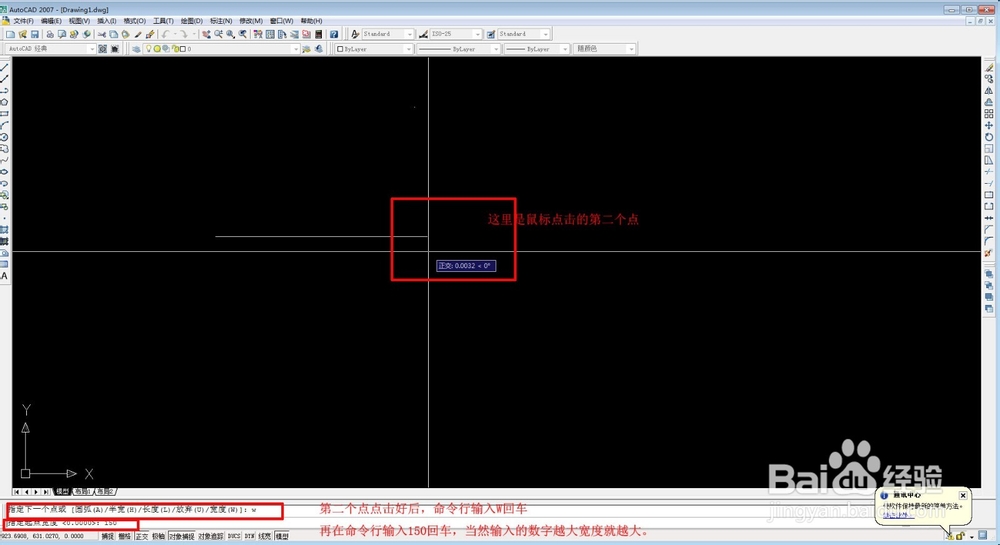The height and width of the screenshot is (545, 1000).
Task: Open the ByLayer linetype dropdown
Action: [x=496, y=48]
